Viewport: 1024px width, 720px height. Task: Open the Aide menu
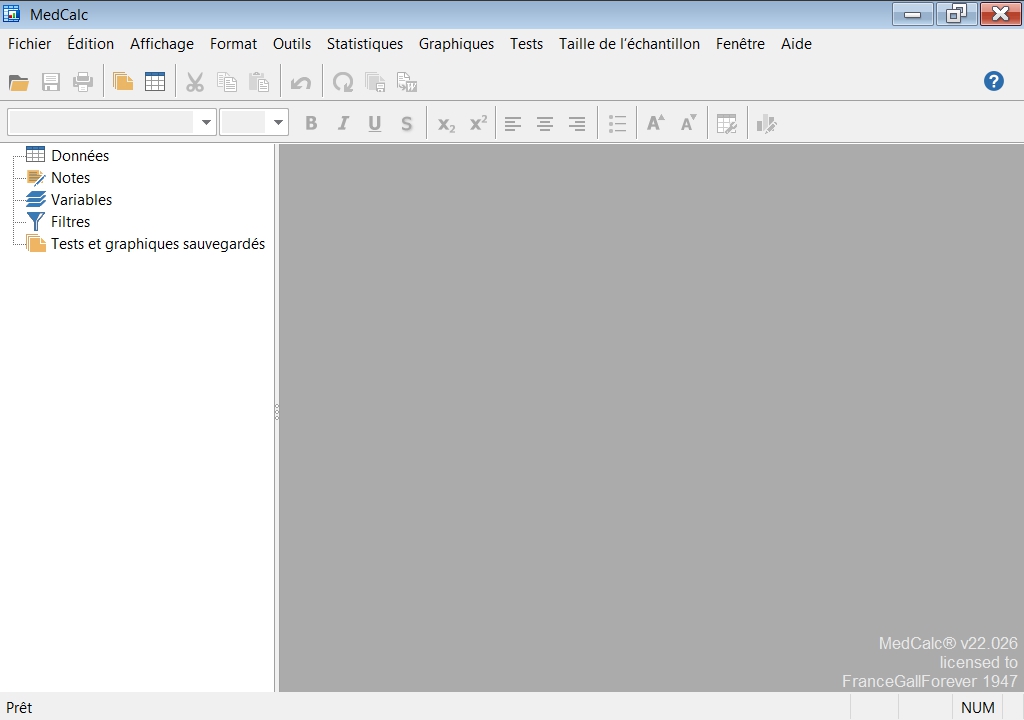pos(796,44)
